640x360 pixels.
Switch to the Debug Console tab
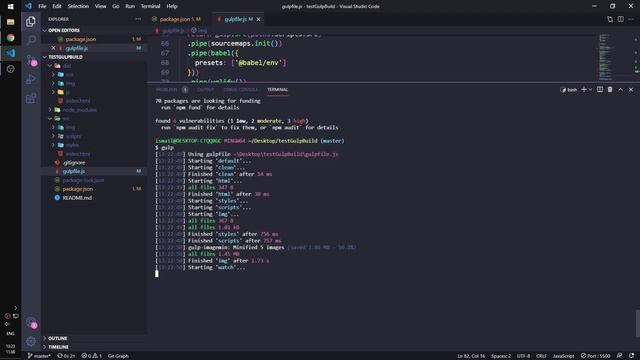[240, 90]
